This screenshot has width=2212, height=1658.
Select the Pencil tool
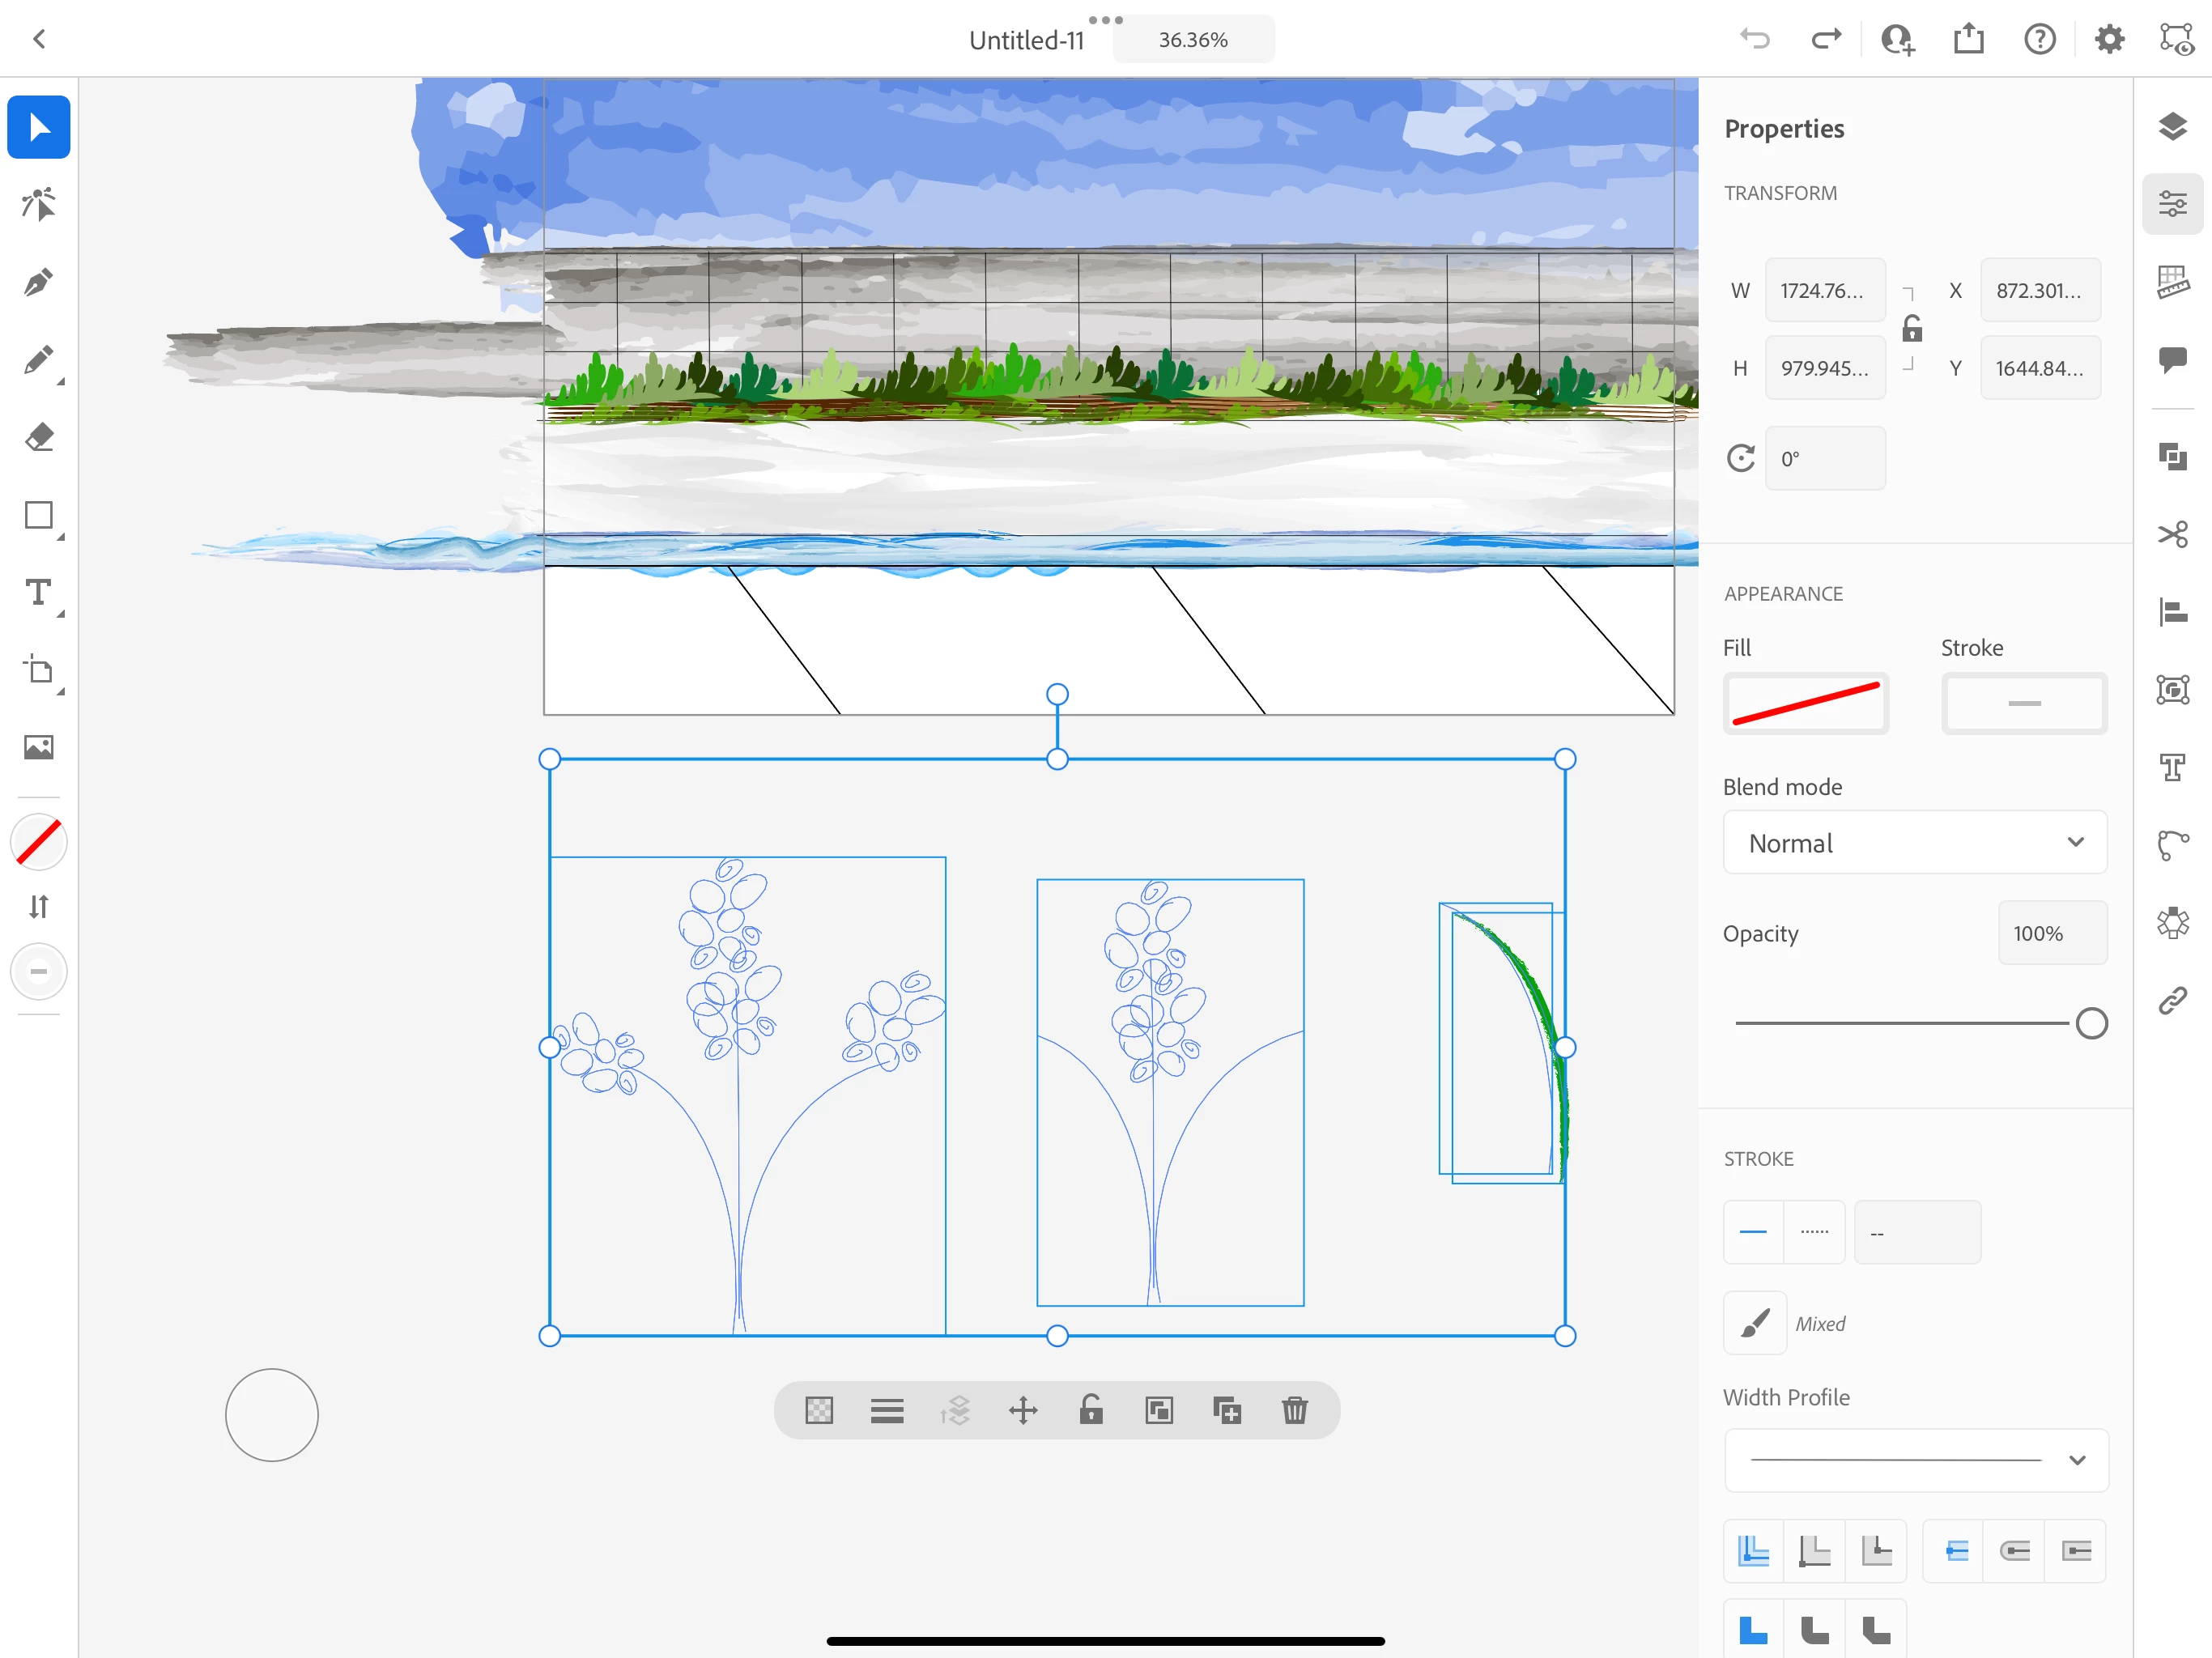38,360
